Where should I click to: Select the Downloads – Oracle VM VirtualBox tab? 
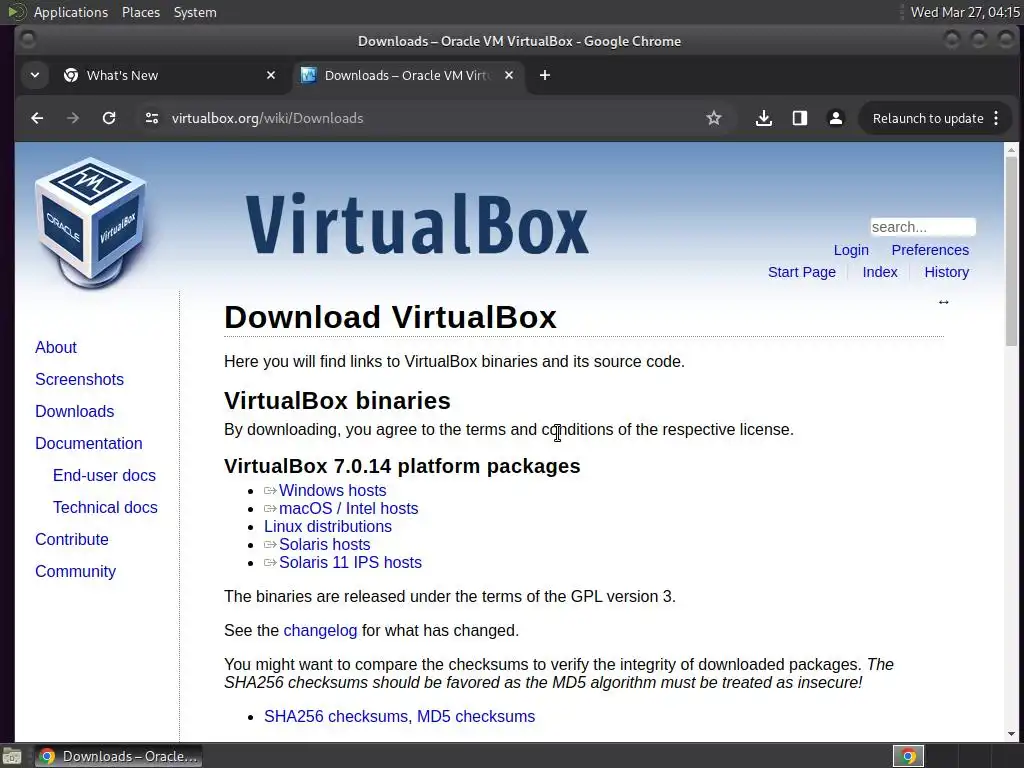click(x=408, y=75)
